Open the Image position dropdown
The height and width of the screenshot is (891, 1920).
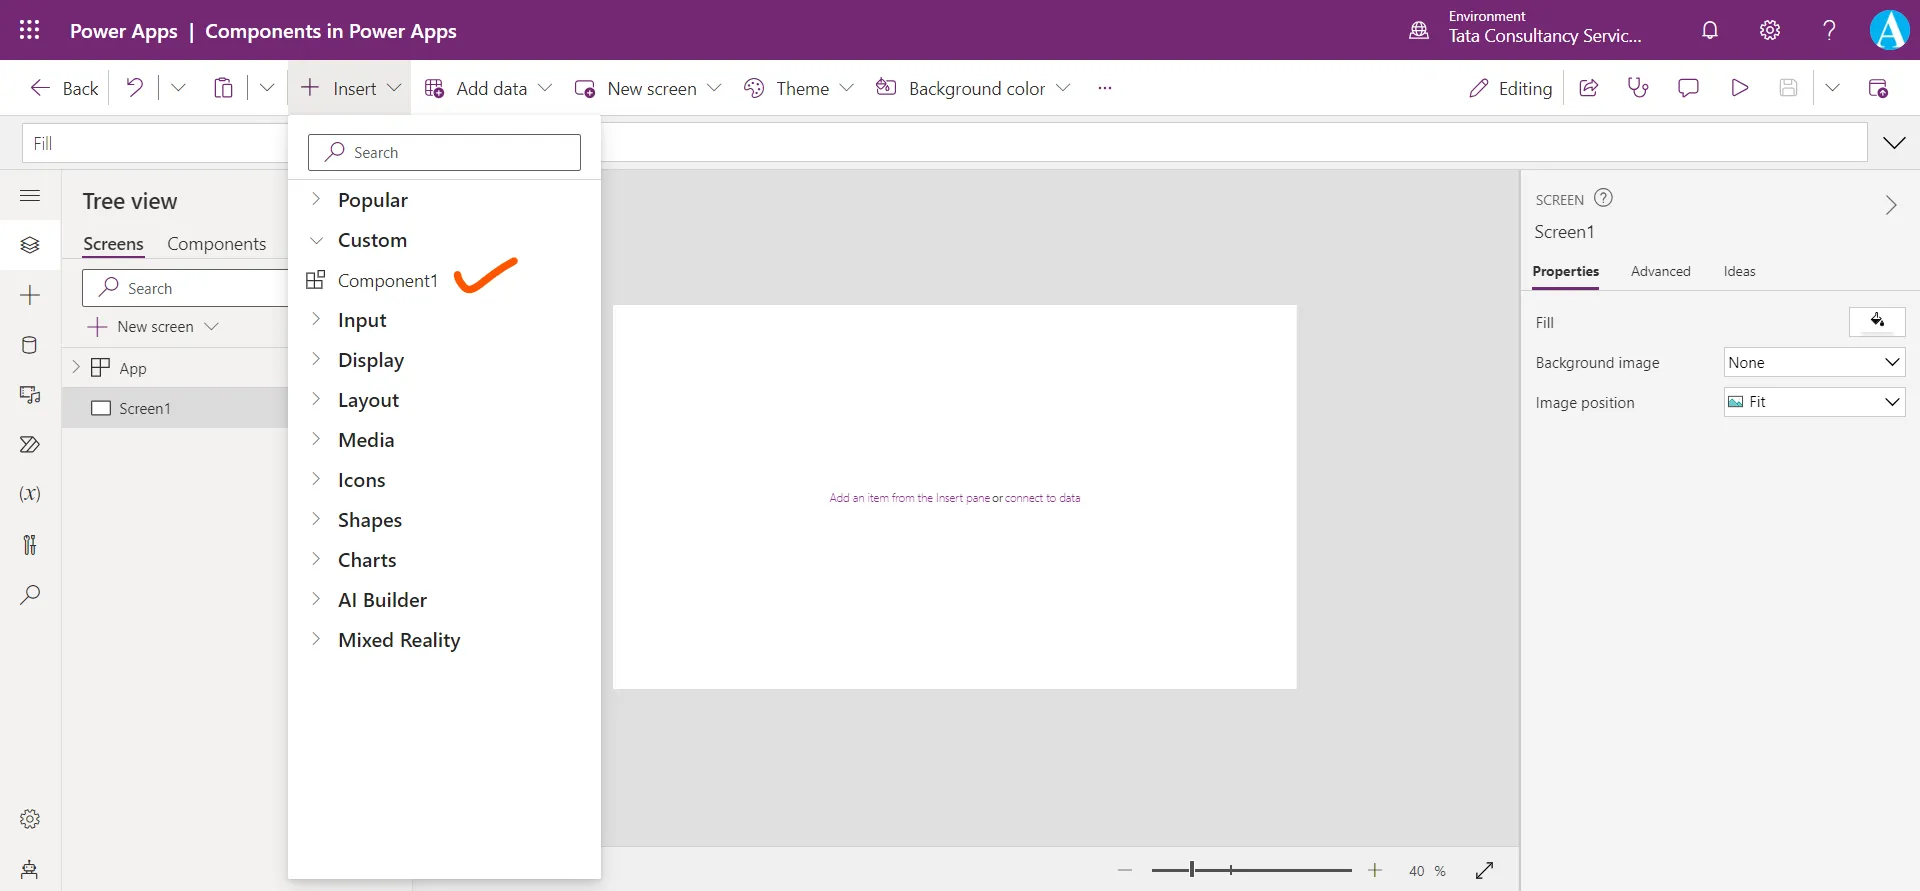coord(1814,402)
